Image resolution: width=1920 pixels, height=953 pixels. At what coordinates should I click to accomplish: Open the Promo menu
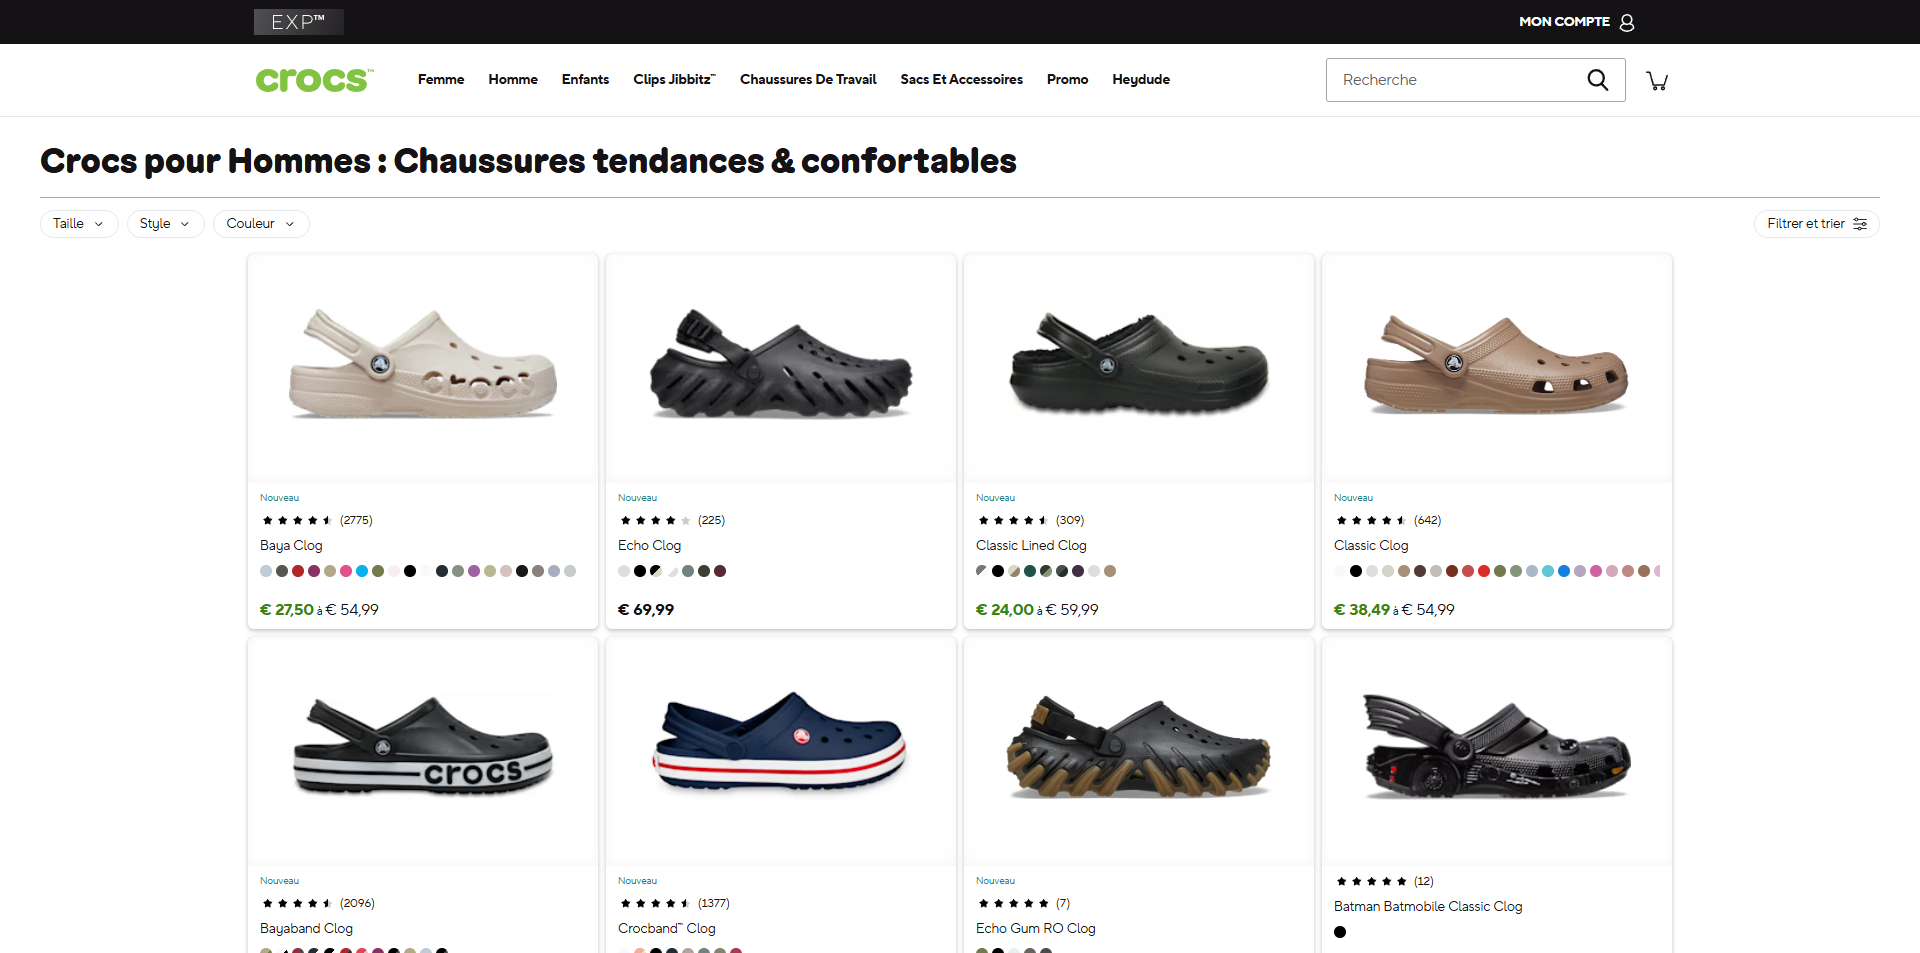point(1067,79)
